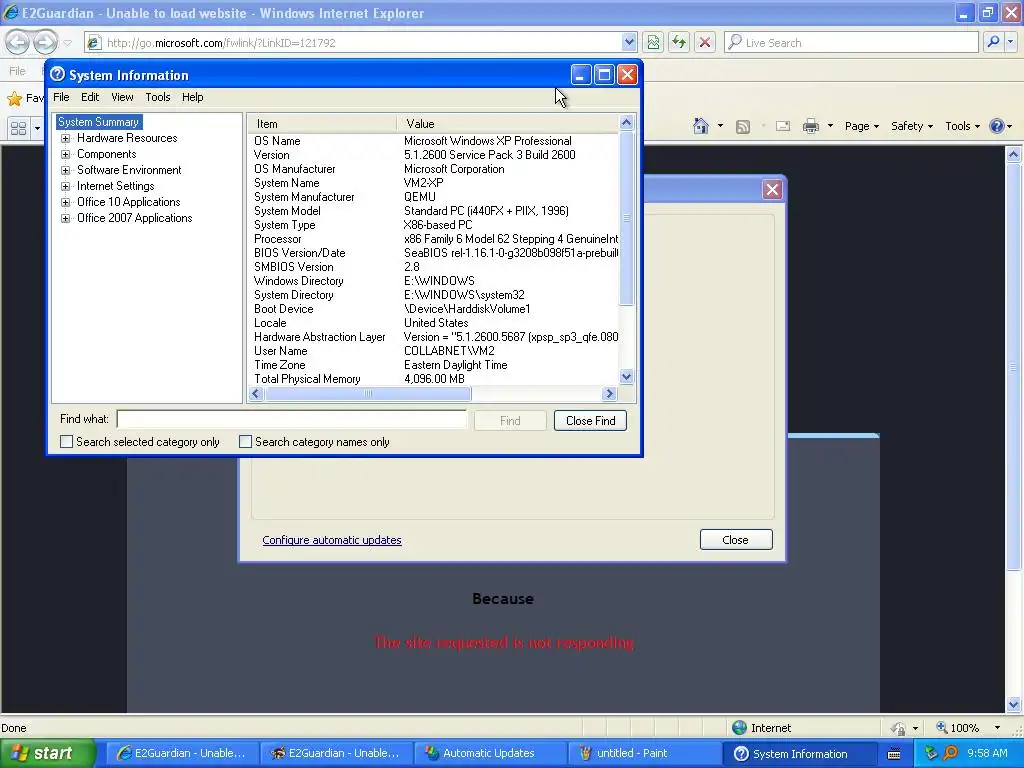The height and width of the screenshot is (768, 1024).
Task: Open the zoom level dropdown arrow in status bar
Action: (x=997, y=728)
